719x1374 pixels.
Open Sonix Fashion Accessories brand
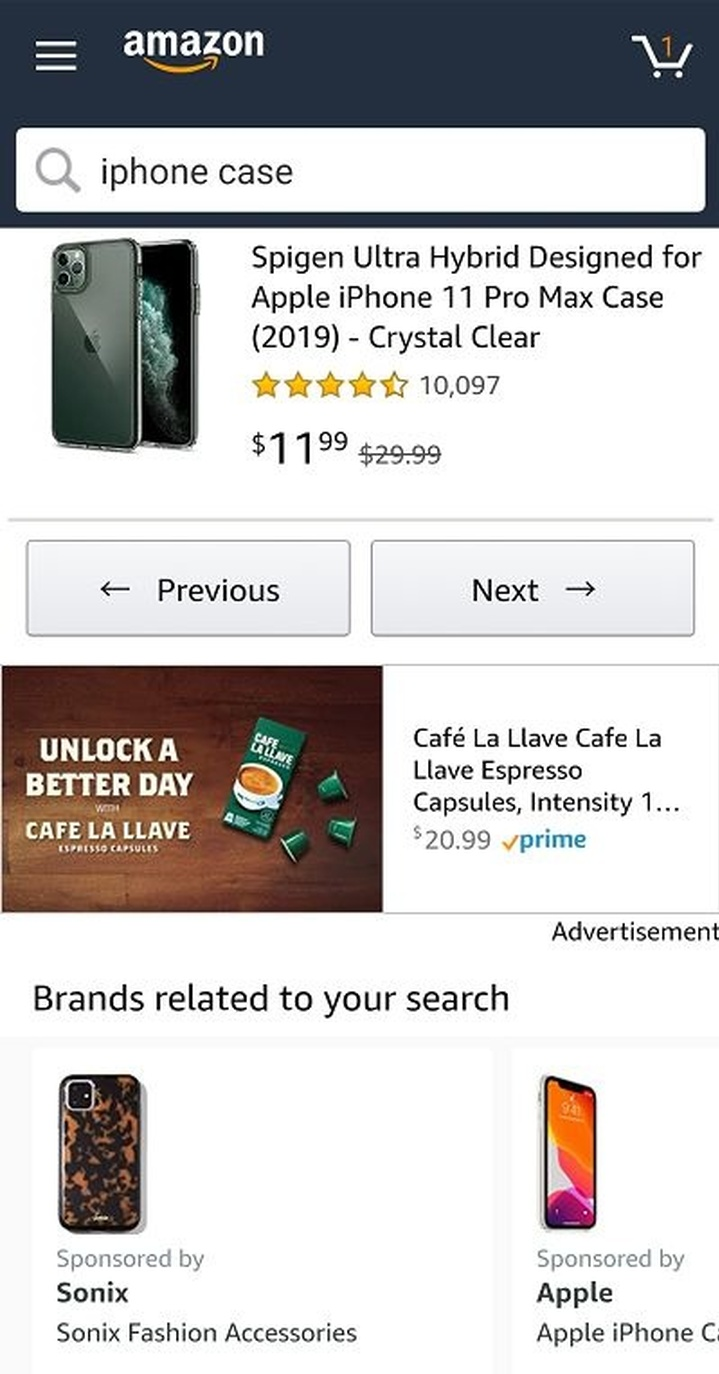206,1332
